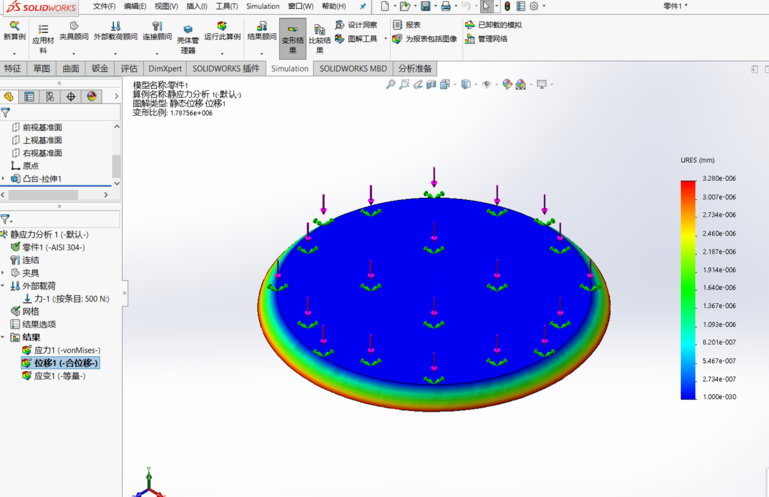
Task: Click the Print icon
Action: coord(445,6)
